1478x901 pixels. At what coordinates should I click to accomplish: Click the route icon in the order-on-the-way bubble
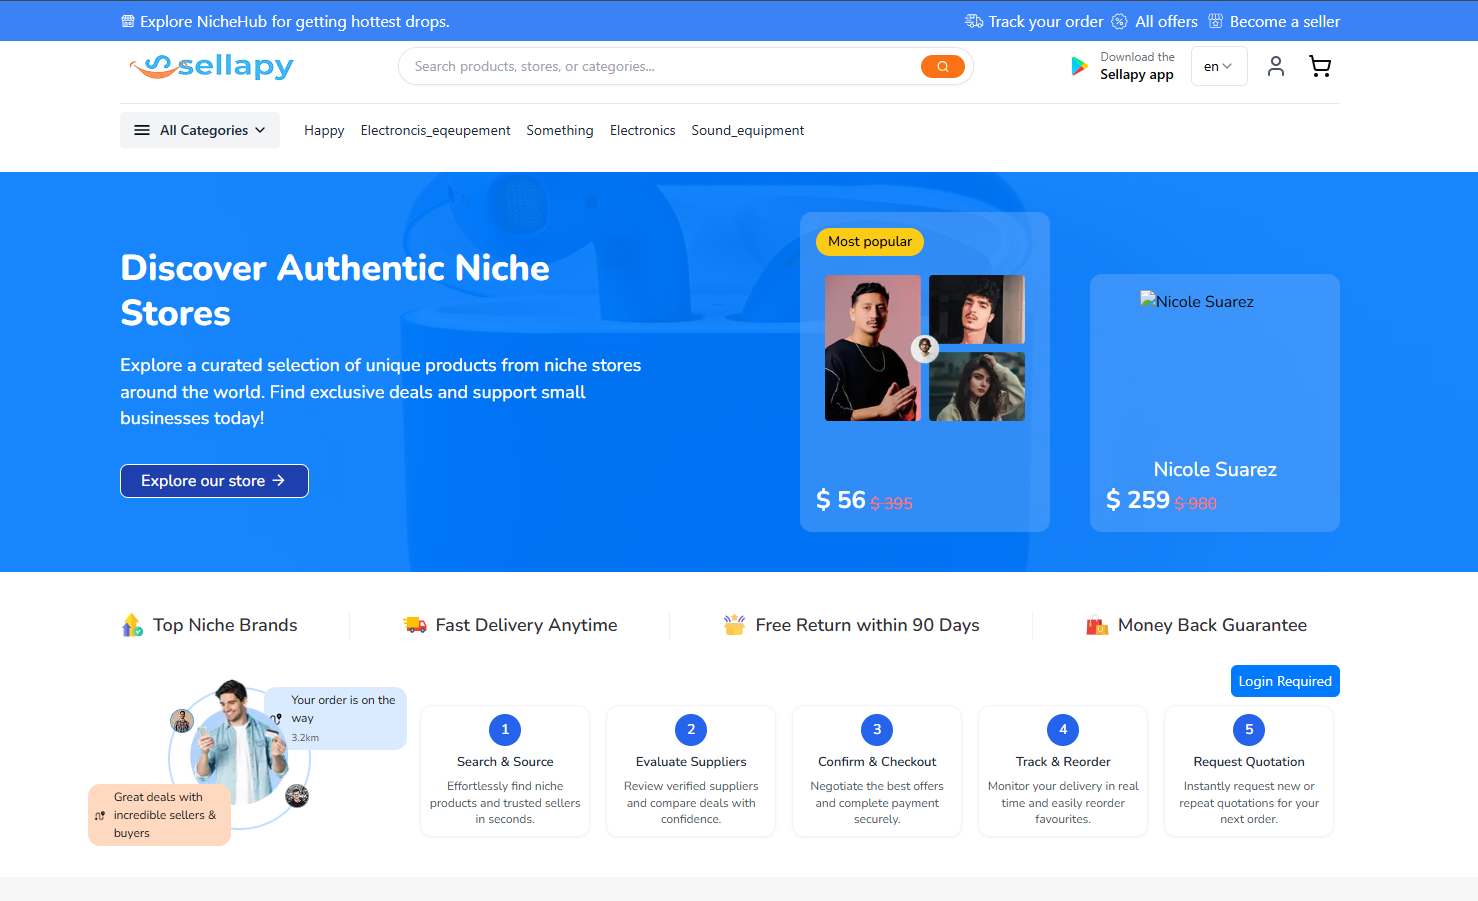click(x=277, y=718)
